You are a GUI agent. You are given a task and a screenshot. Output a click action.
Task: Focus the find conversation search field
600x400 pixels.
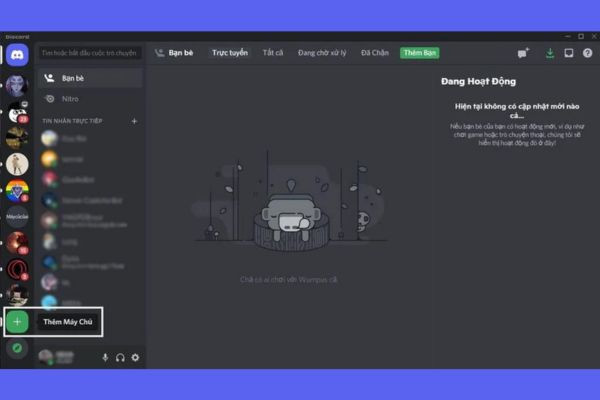click(x=90, y=53)
